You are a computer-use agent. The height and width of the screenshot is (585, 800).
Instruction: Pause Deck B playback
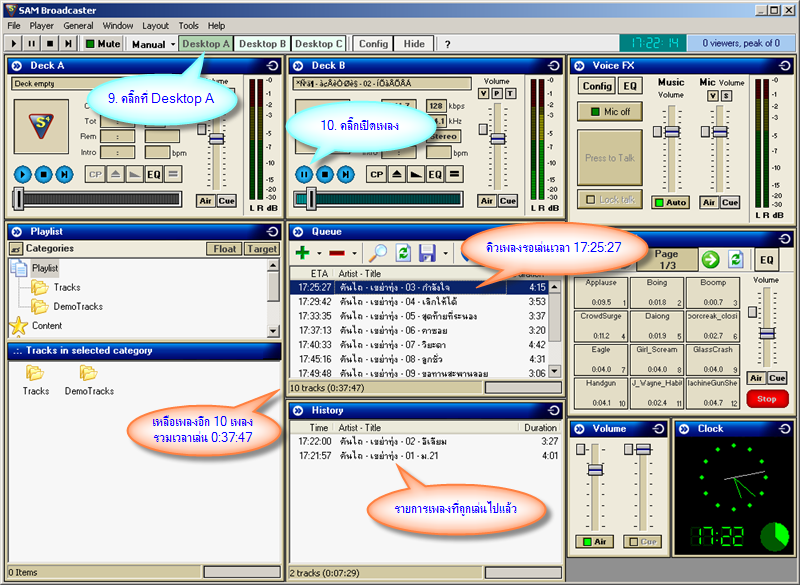(x=304, y=174)
